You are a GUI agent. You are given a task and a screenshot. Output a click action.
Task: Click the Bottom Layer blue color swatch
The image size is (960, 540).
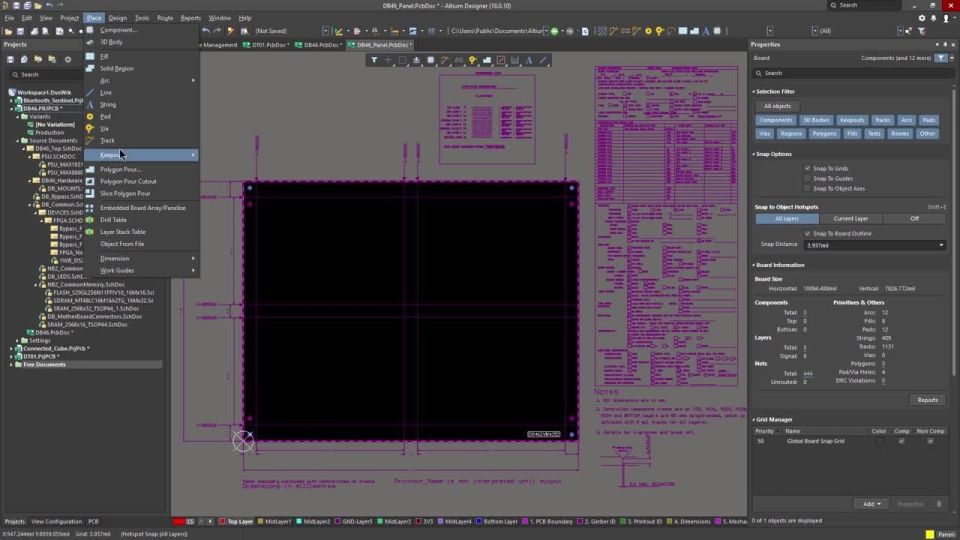click(479, 522)
